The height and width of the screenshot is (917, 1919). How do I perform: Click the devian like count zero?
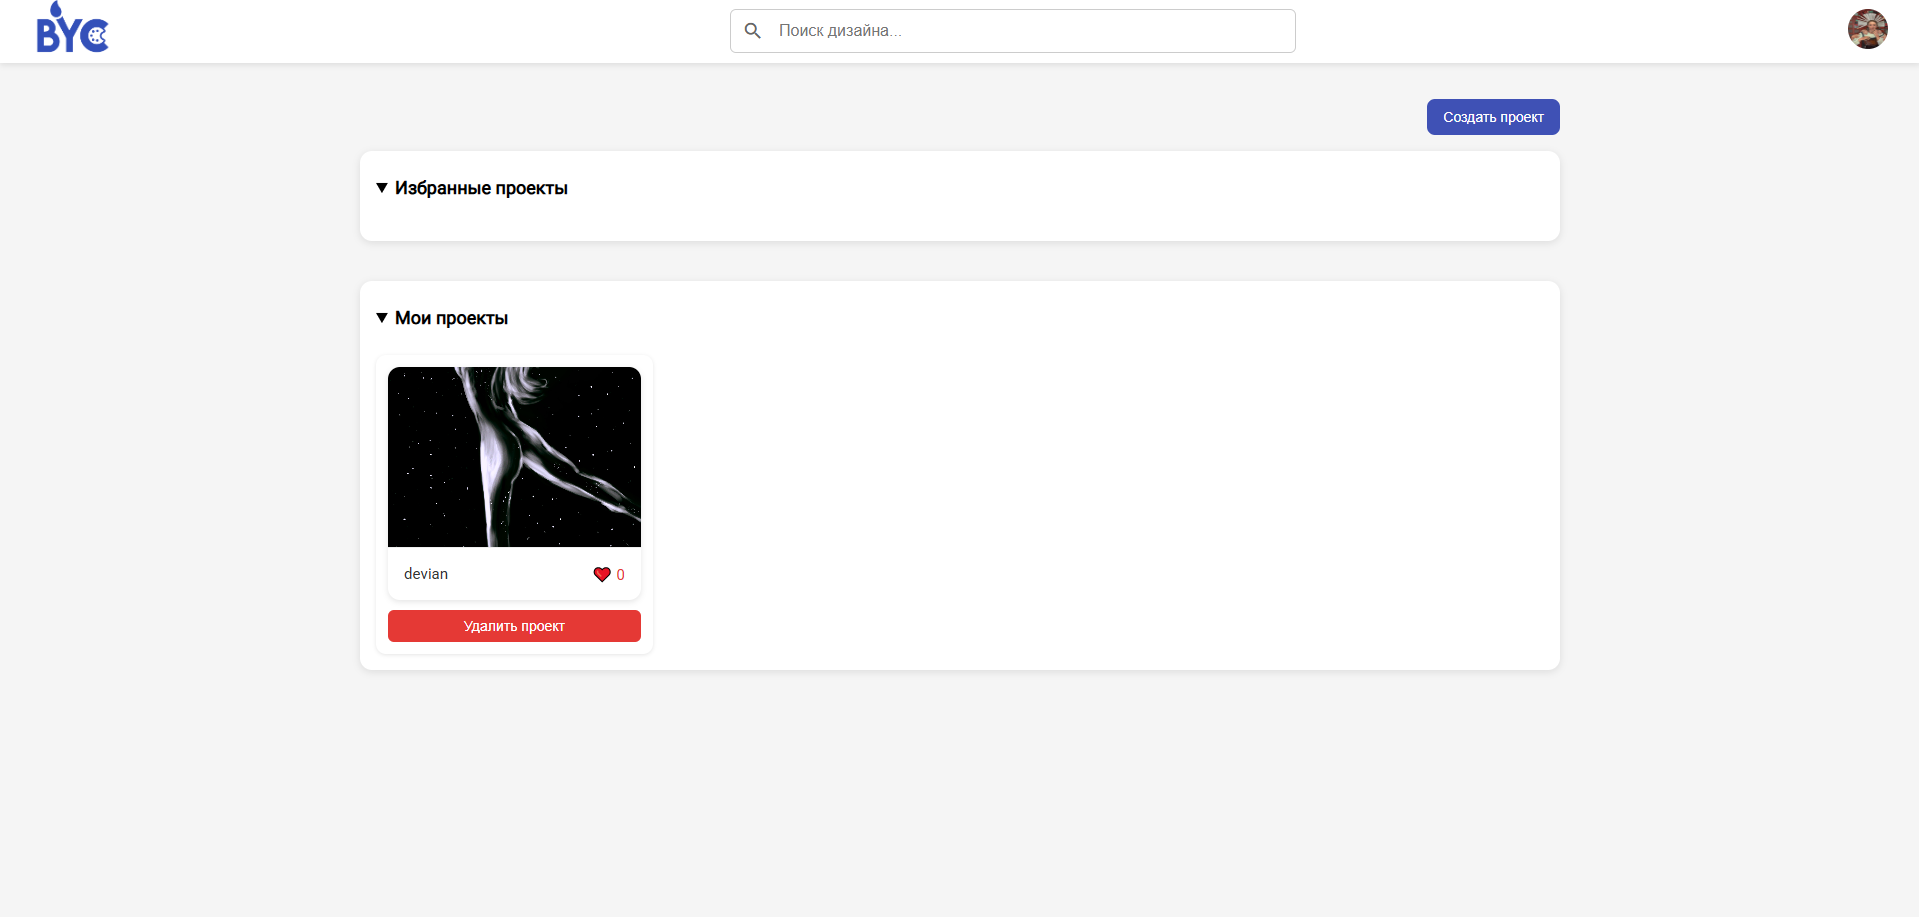coord(621,574)
